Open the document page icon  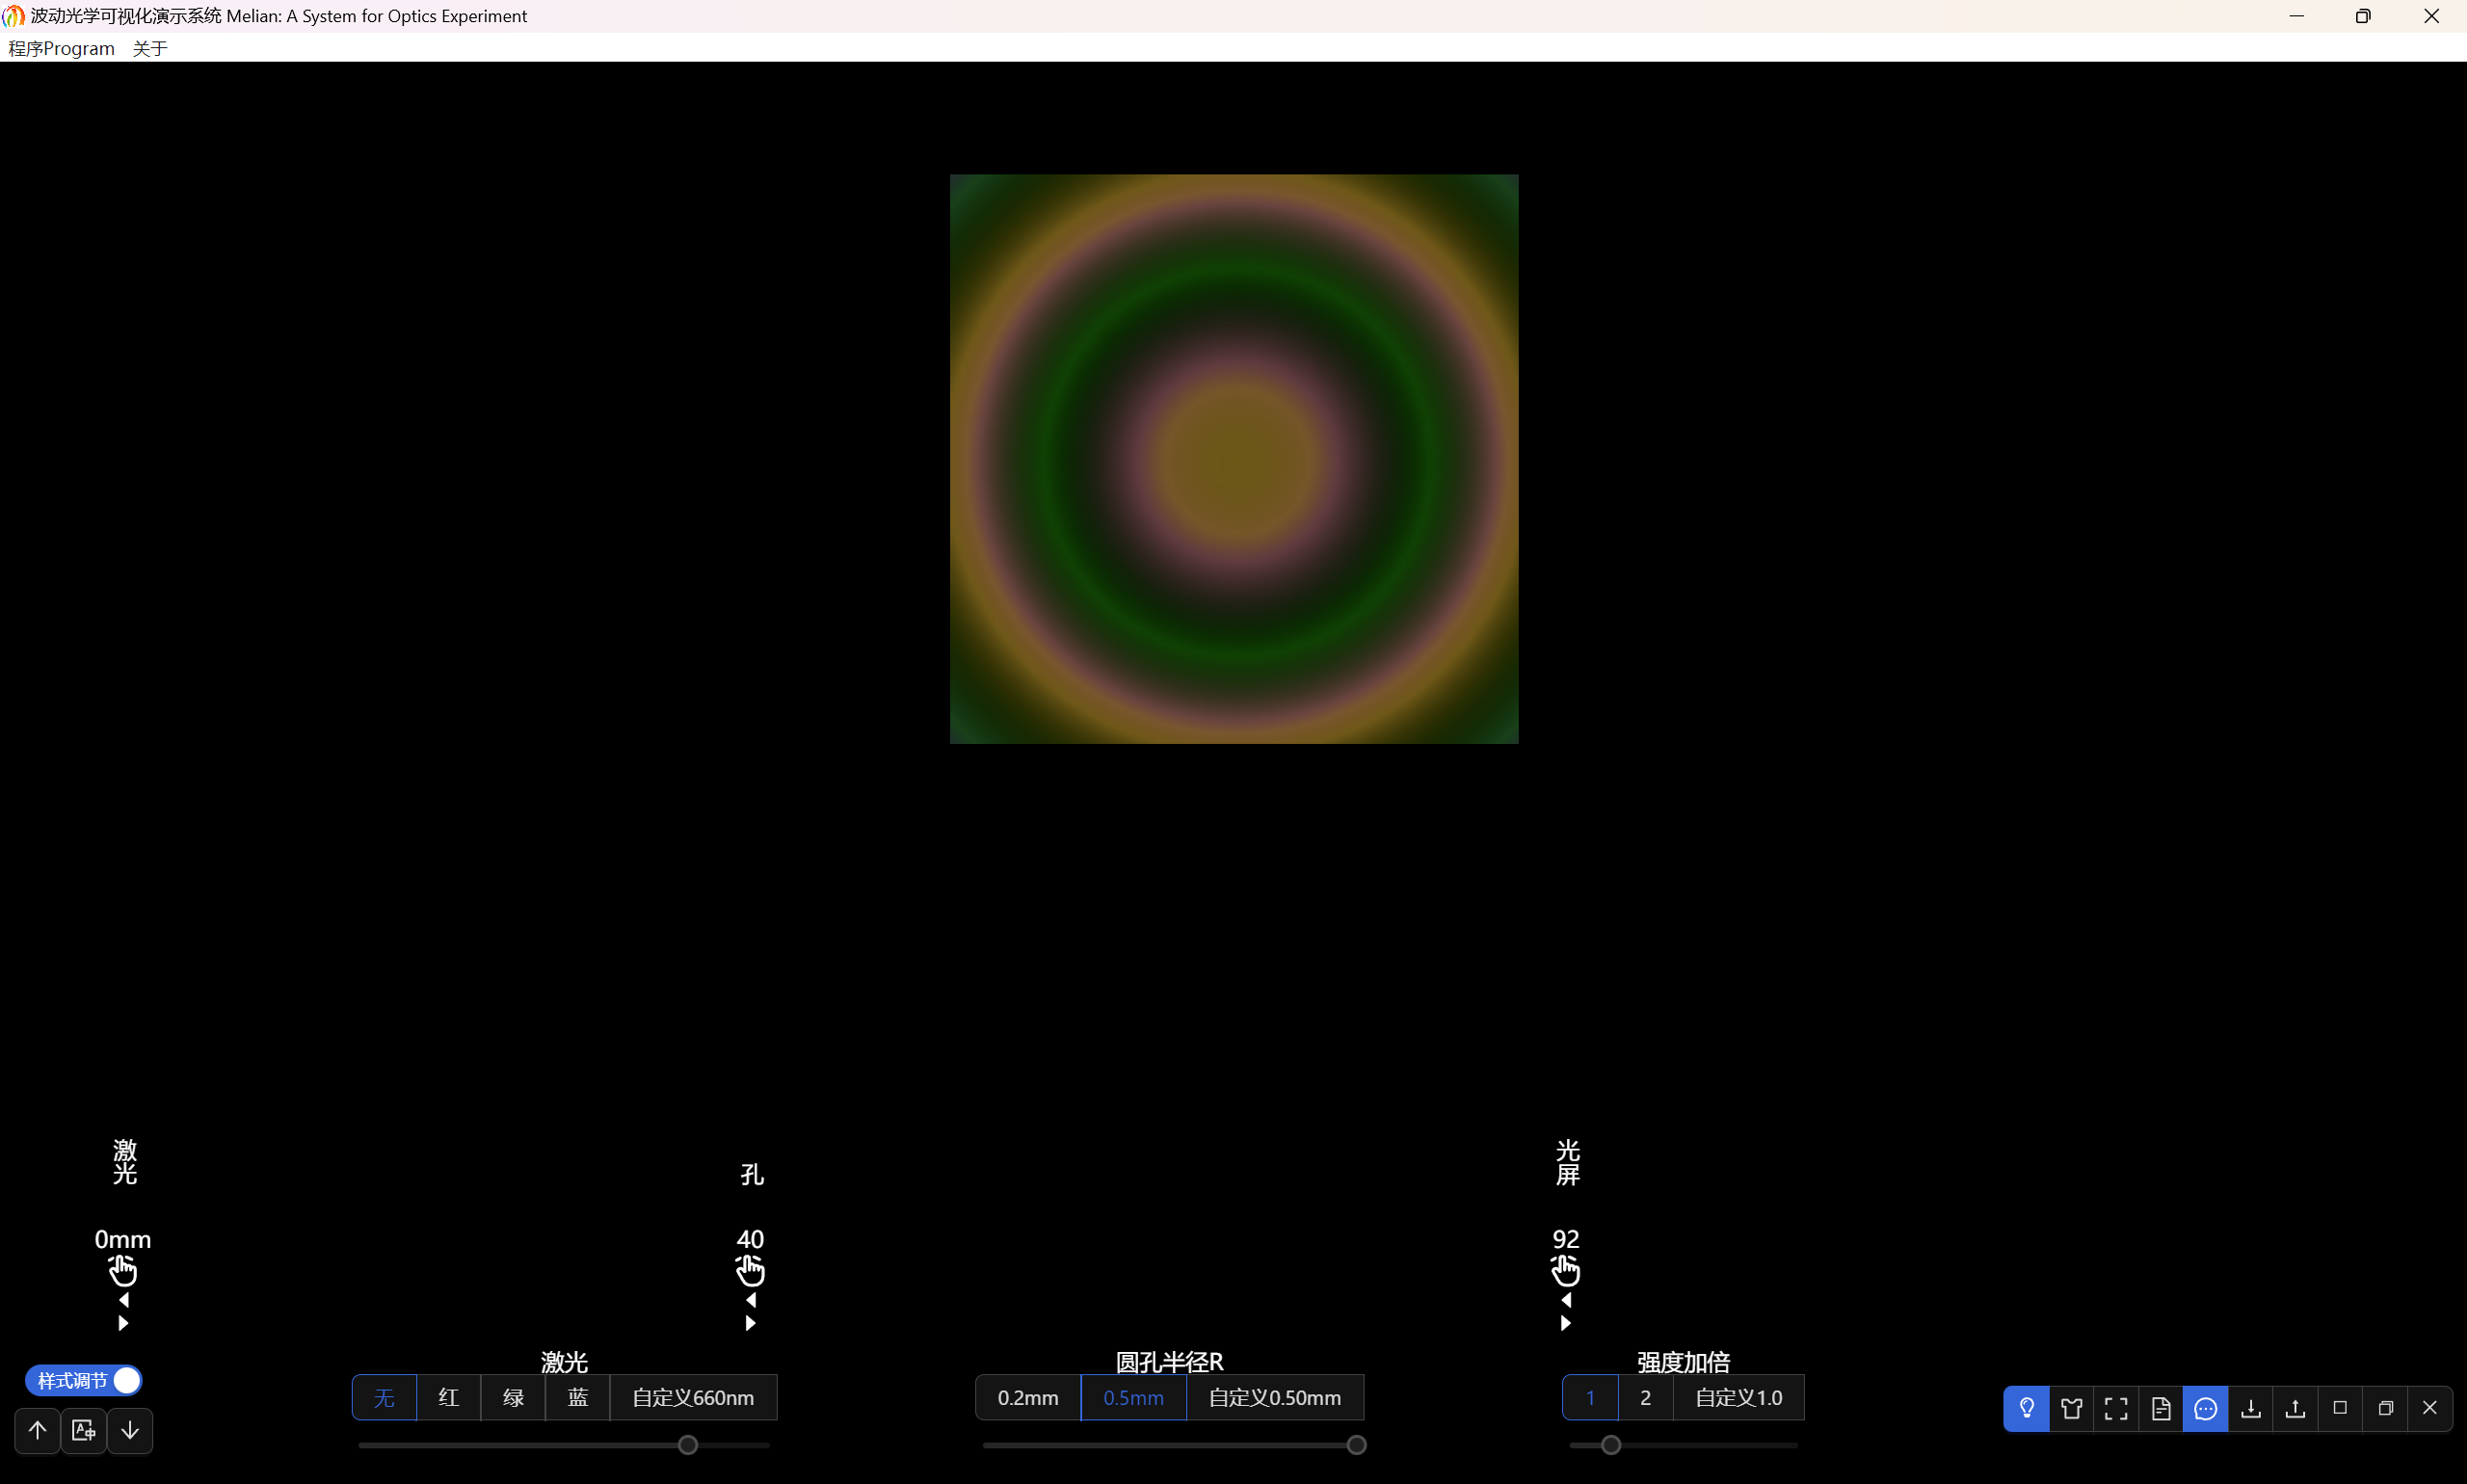click(2161, 1408)
